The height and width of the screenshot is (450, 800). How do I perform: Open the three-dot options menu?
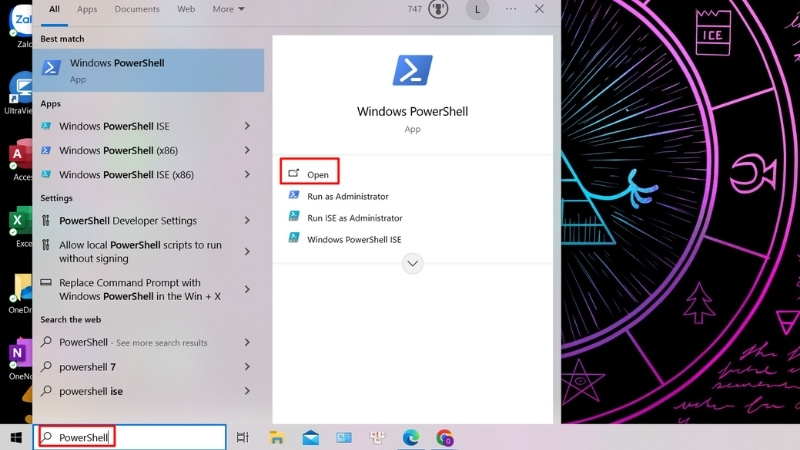click(511, 9)
